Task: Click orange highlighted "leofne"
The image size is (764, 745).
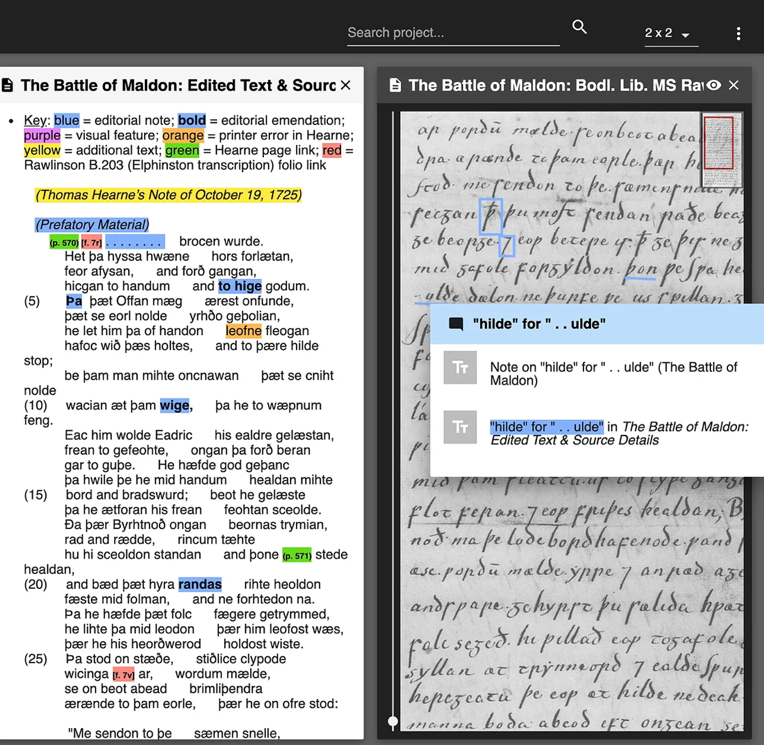Action: click(x=244, y=331)
